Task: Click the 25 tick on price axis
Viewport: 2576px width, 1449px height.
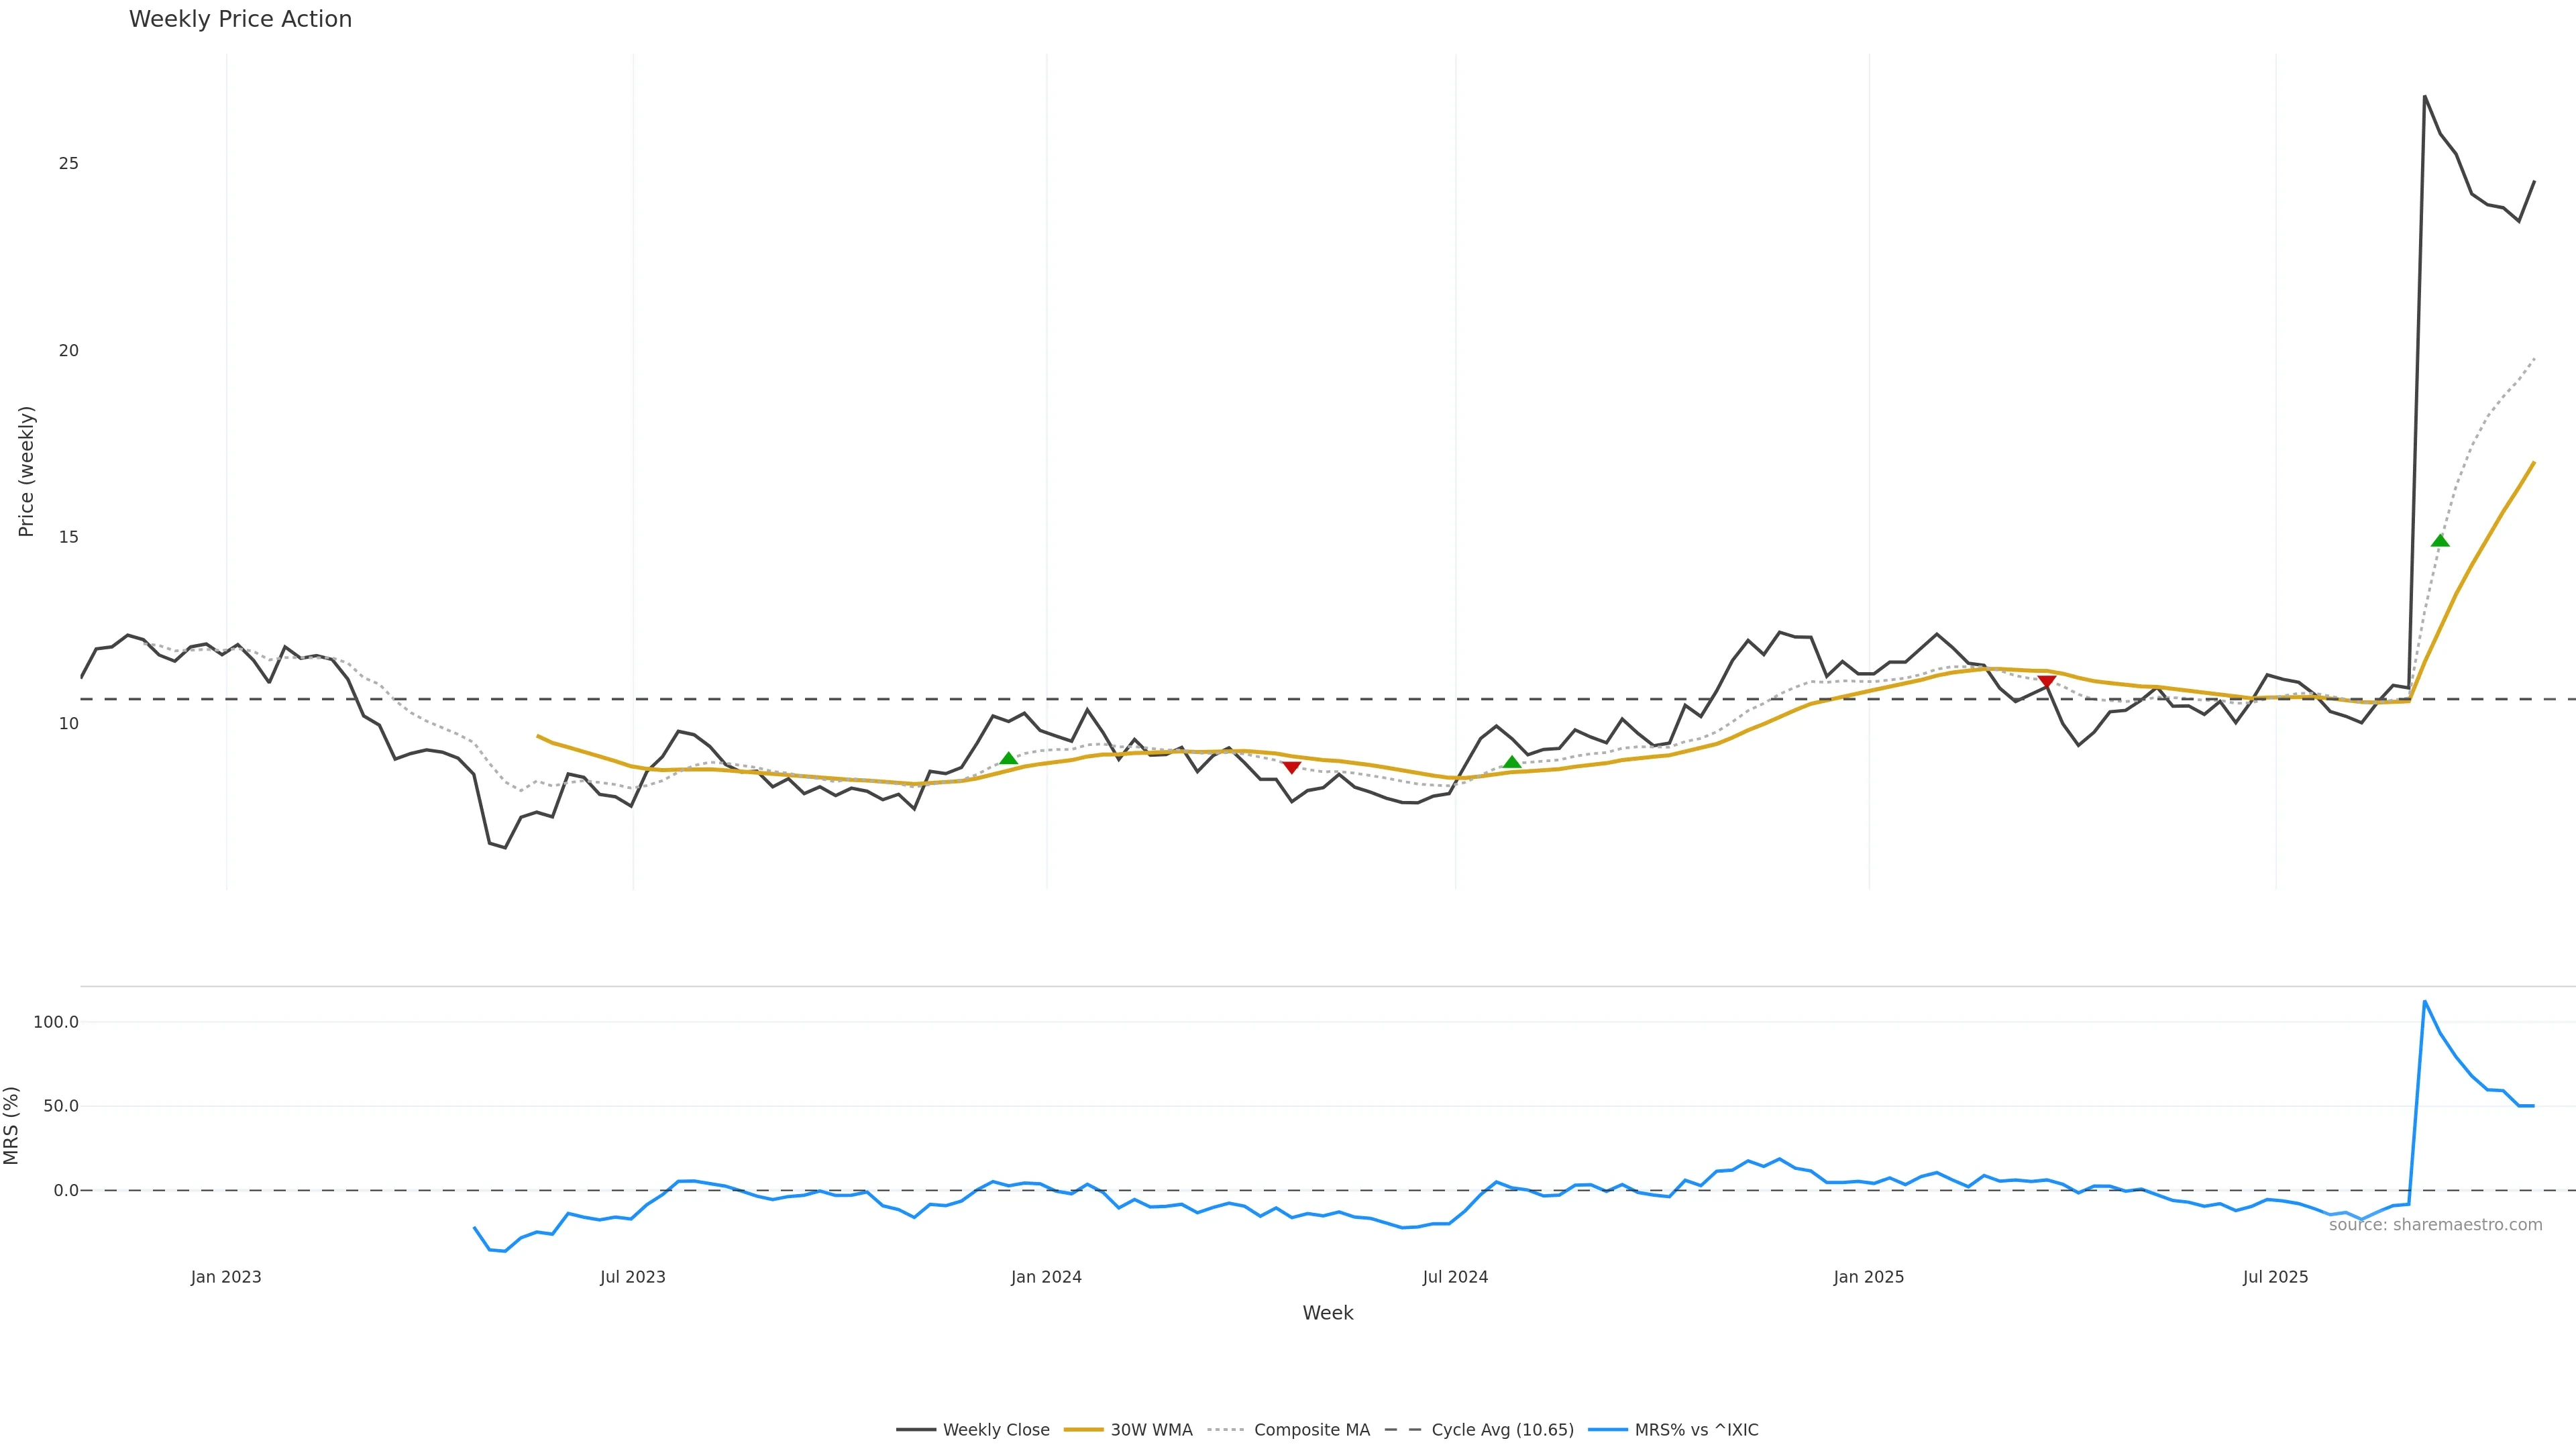Action: (68, 163)
